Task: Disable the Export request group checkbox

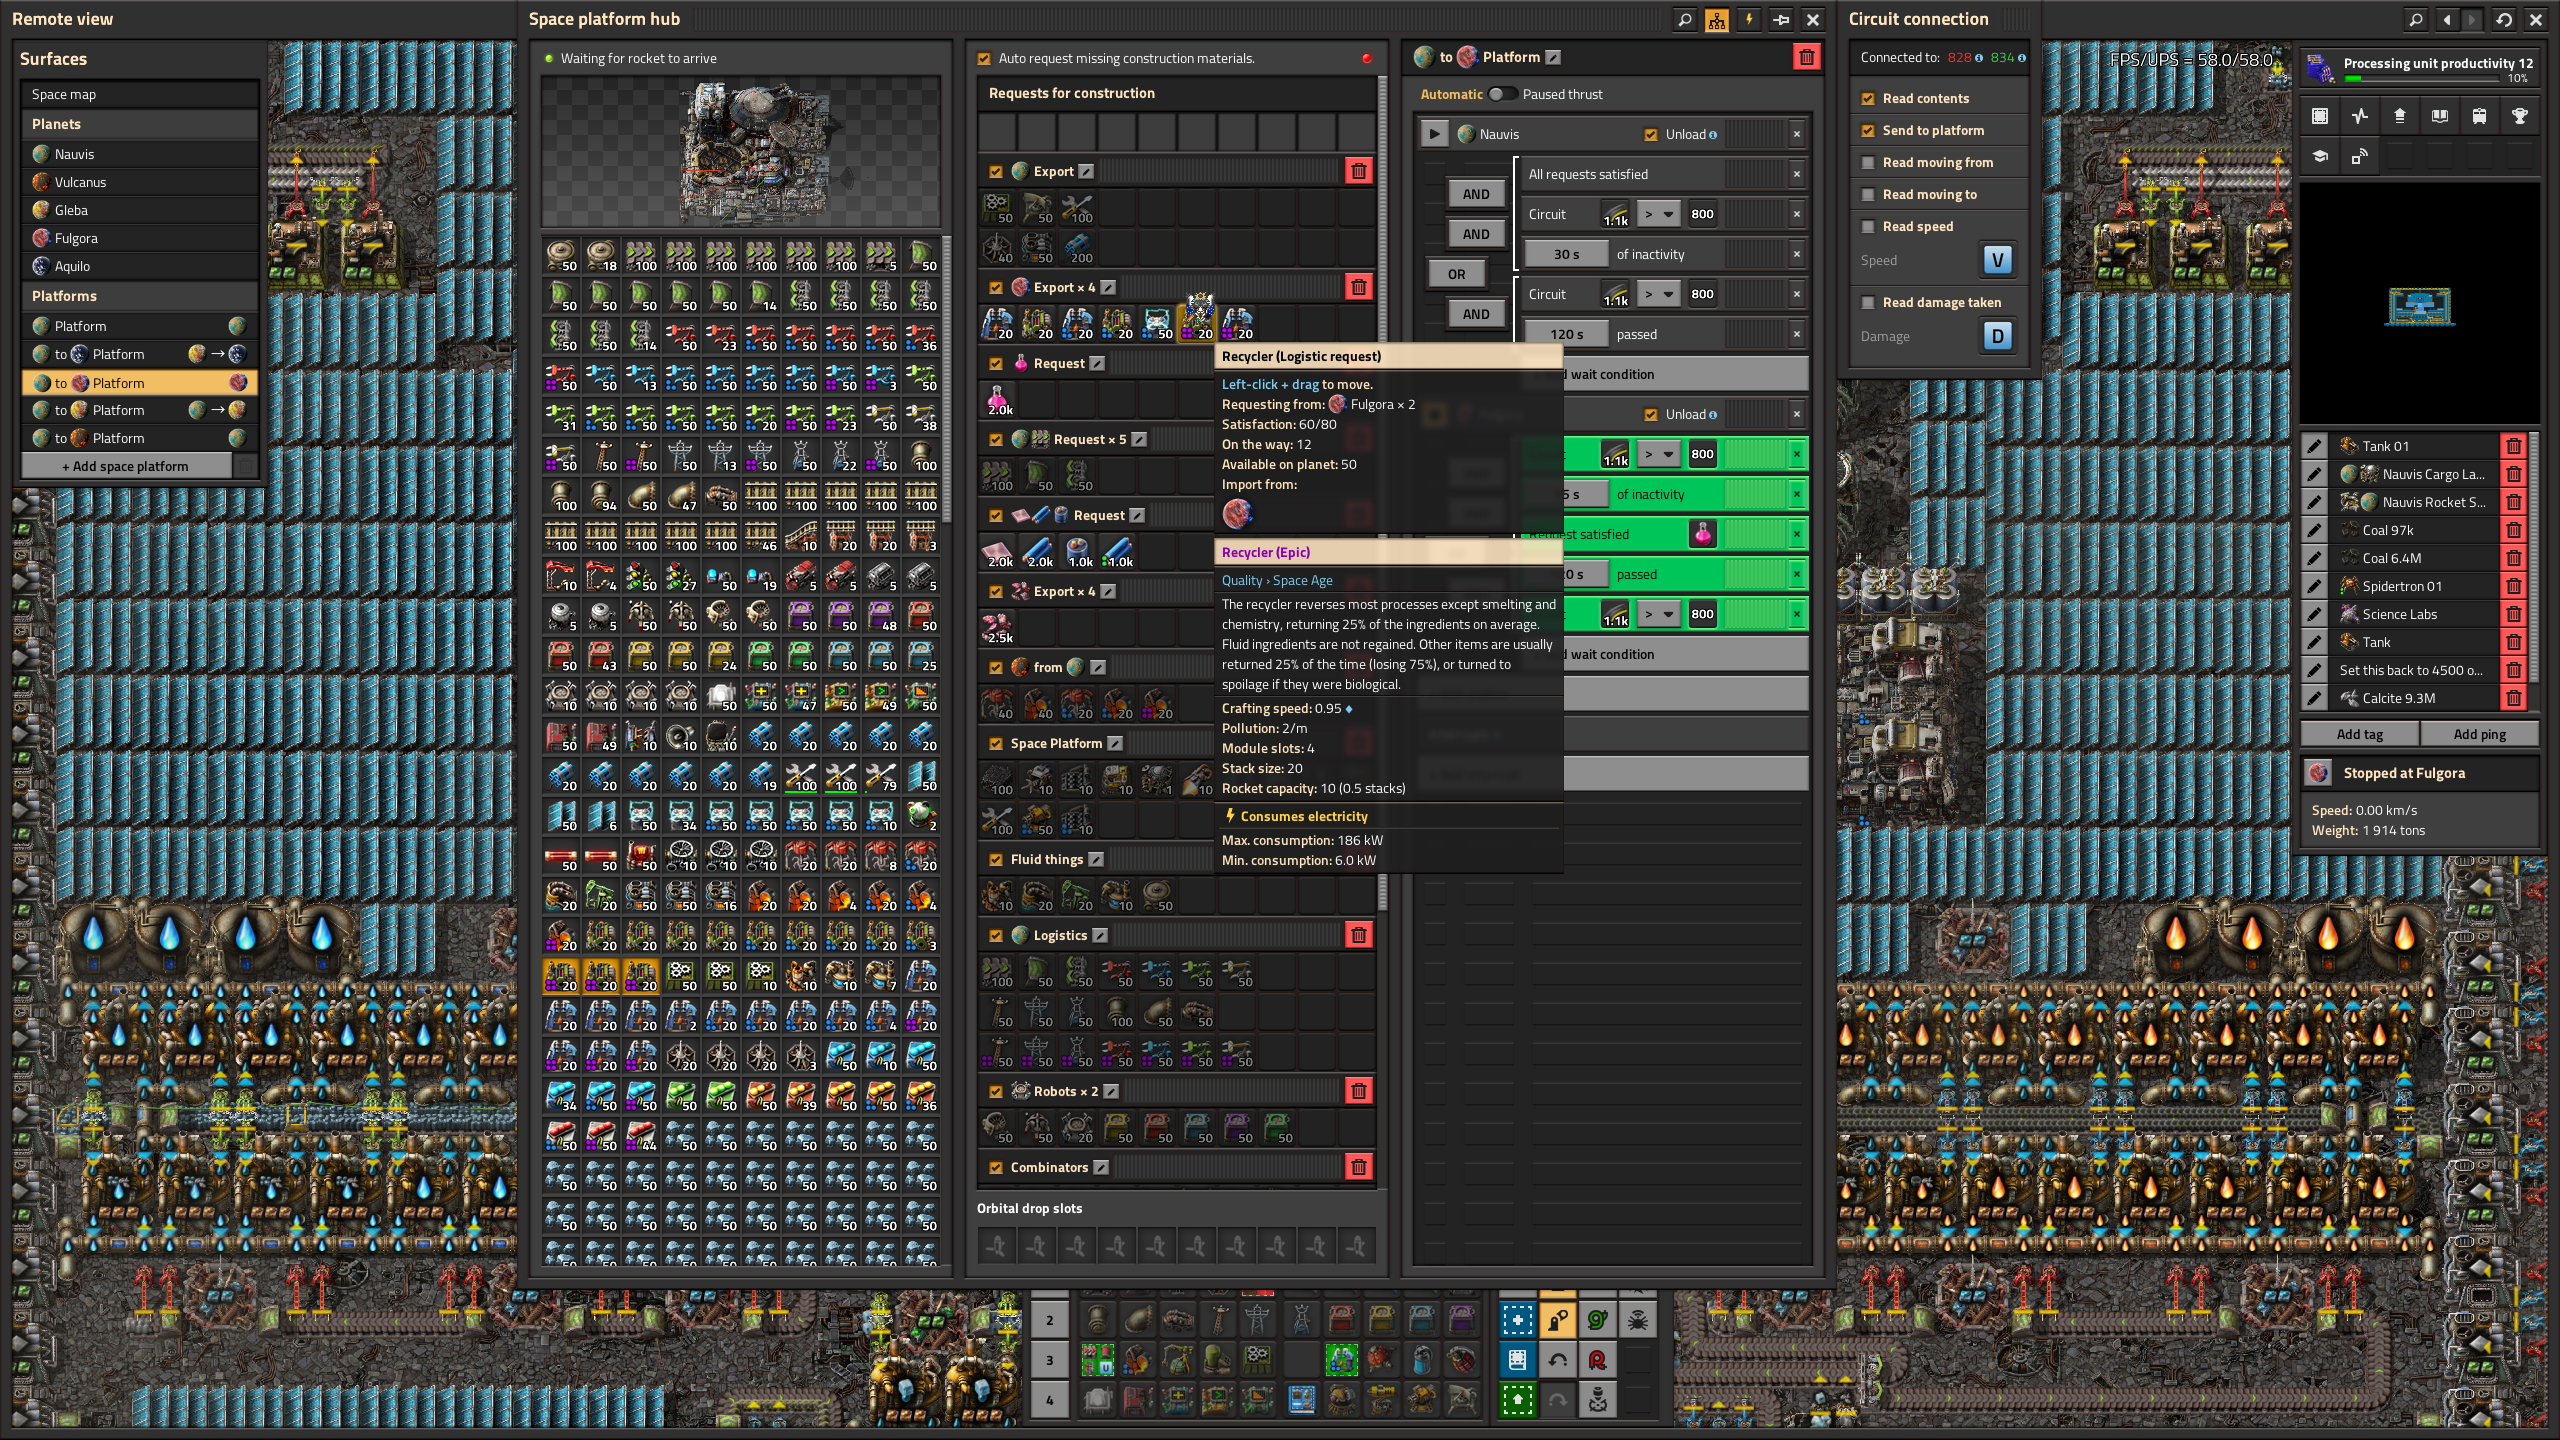Action: pos(996,171)
